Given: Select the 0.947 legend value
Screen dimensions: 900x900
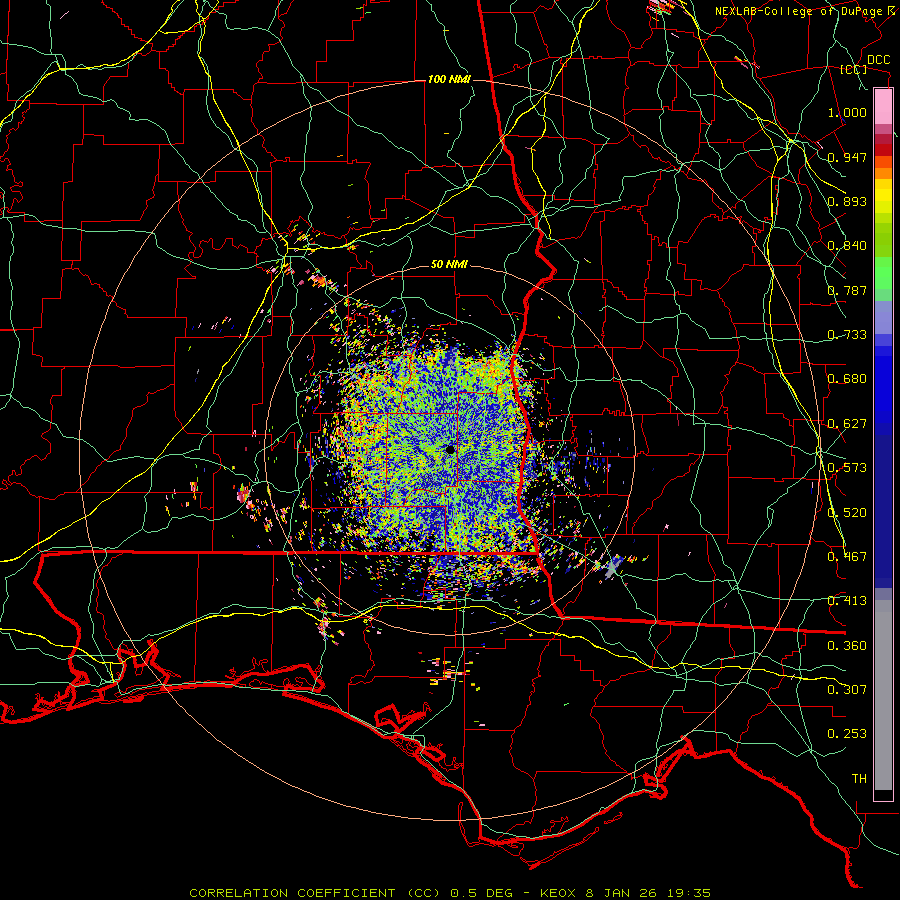Looking at the screenshot, I should (x=847, y=157).
